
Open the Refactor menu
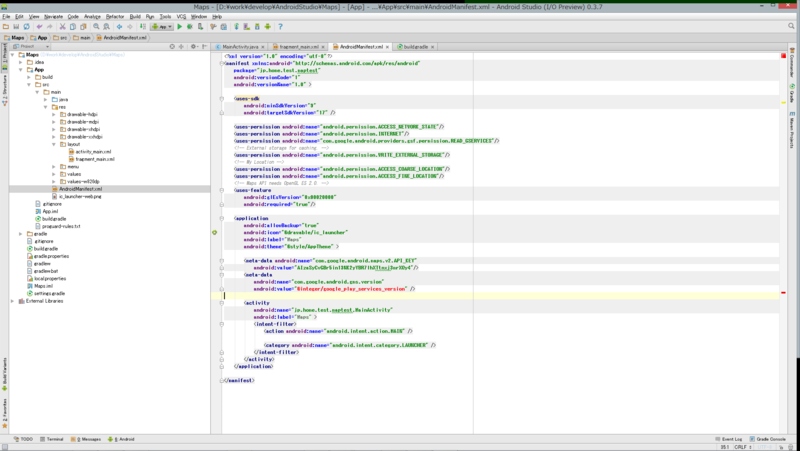pos(115,16)
